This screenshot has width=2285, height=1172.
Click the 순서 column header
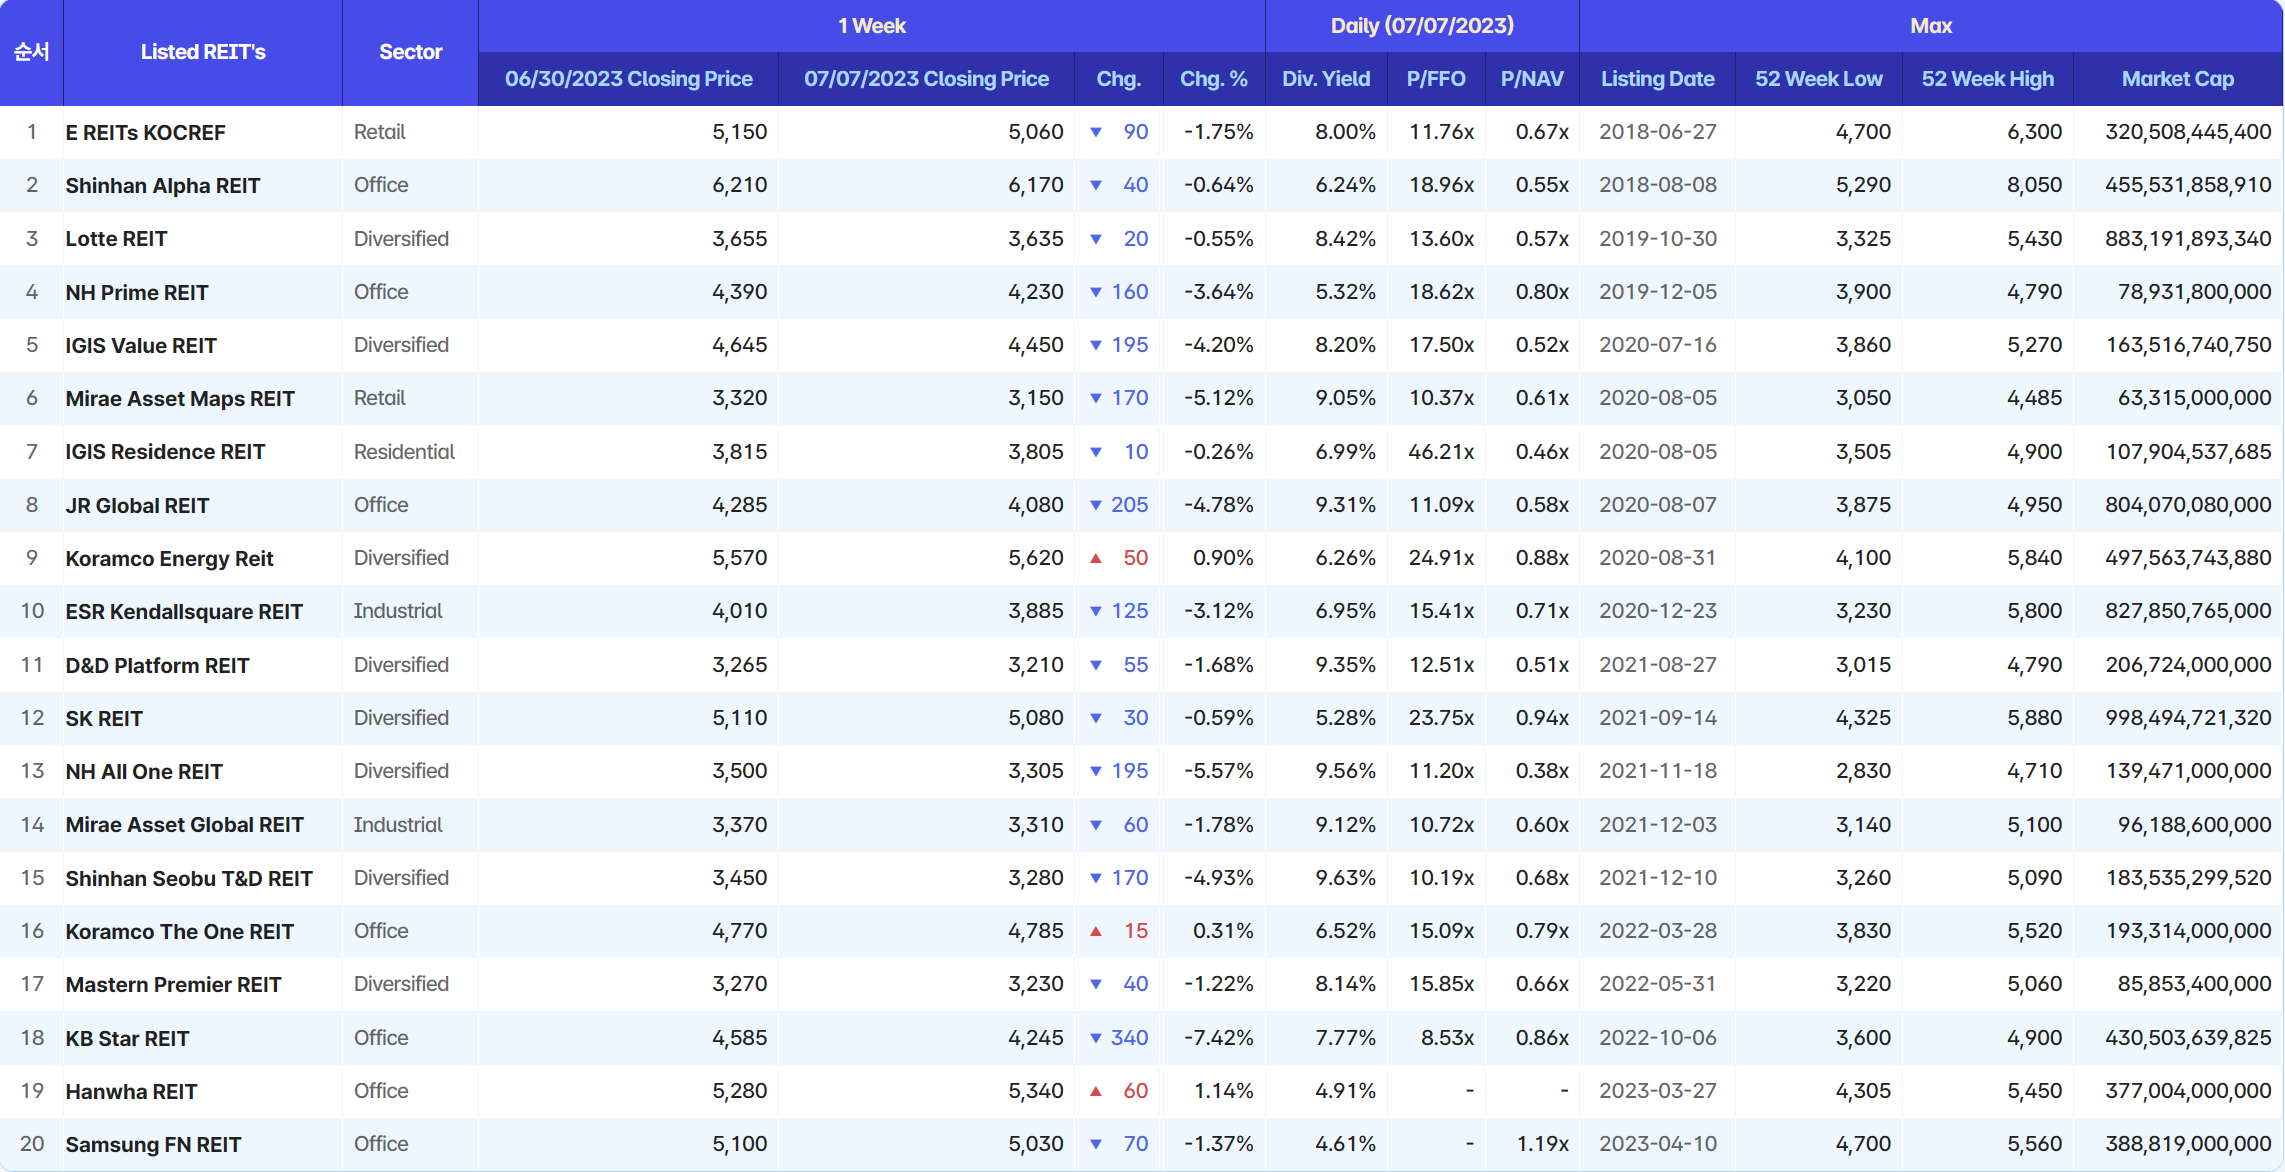click(x=31, y=52)
